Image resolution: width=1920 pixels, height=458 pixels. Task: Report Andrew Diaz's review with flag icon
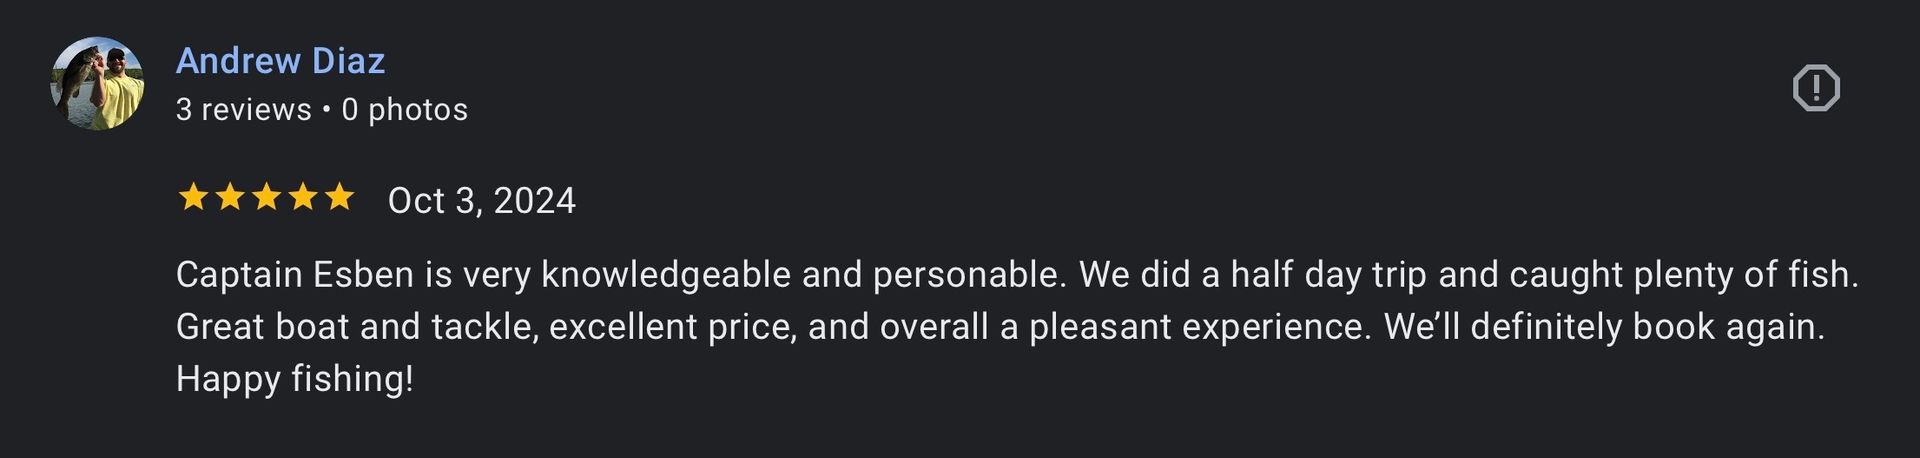point(1816,88)
